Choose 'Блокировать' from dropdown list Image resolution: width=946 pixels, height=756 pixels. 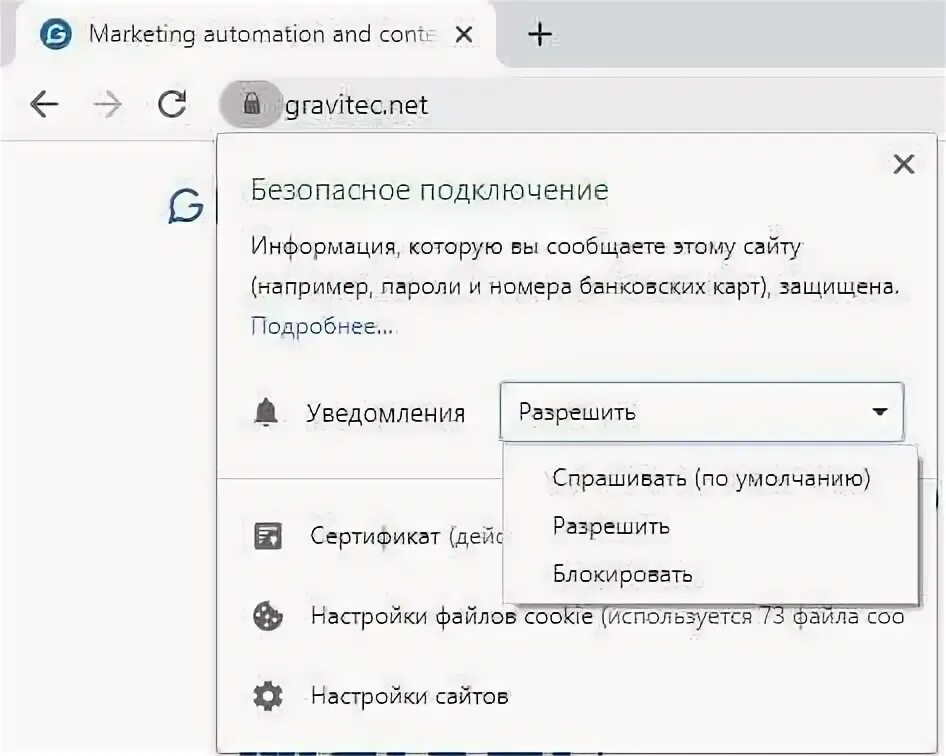pyautogui.click(x=622, y=574)
